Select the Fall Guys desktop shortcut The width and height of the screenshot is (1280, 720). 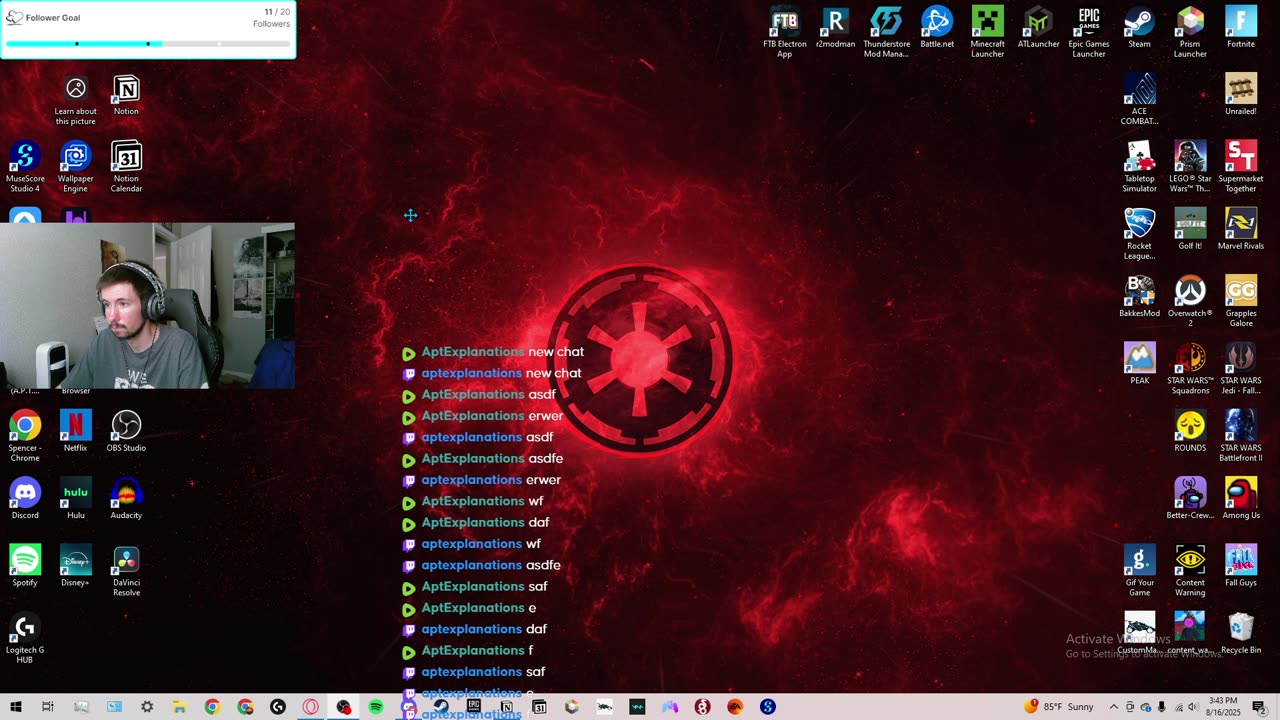(x=1241, y=566)
